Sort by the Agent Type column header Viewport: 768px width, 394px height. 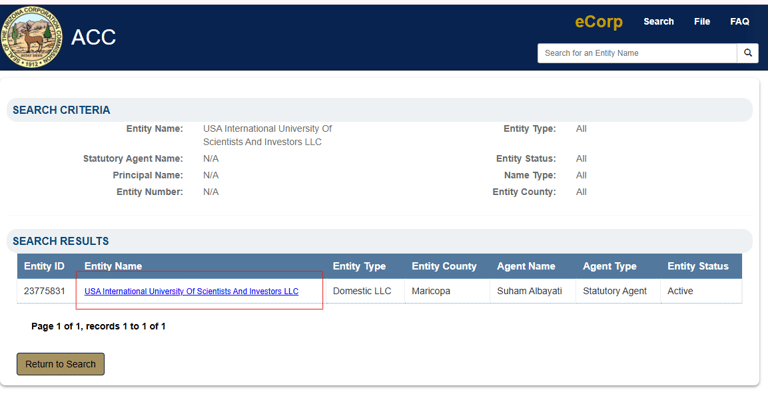tap(609, 266)
